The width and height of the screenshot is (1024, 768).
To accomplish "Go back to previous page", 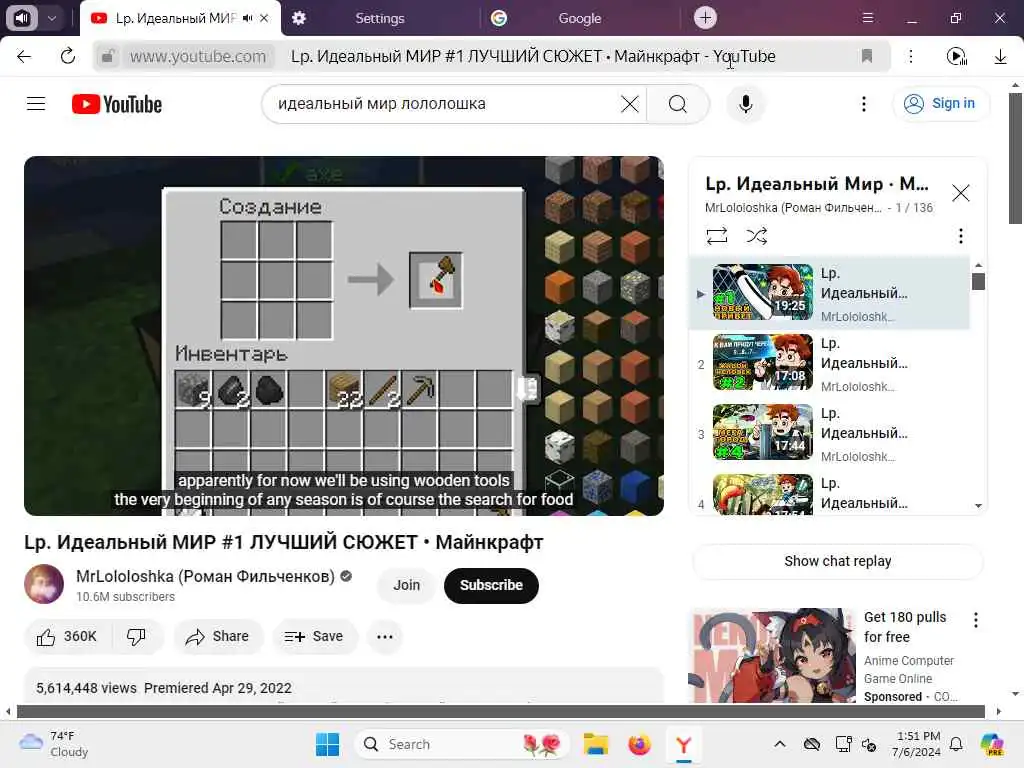I will click(x=24, y=56).
